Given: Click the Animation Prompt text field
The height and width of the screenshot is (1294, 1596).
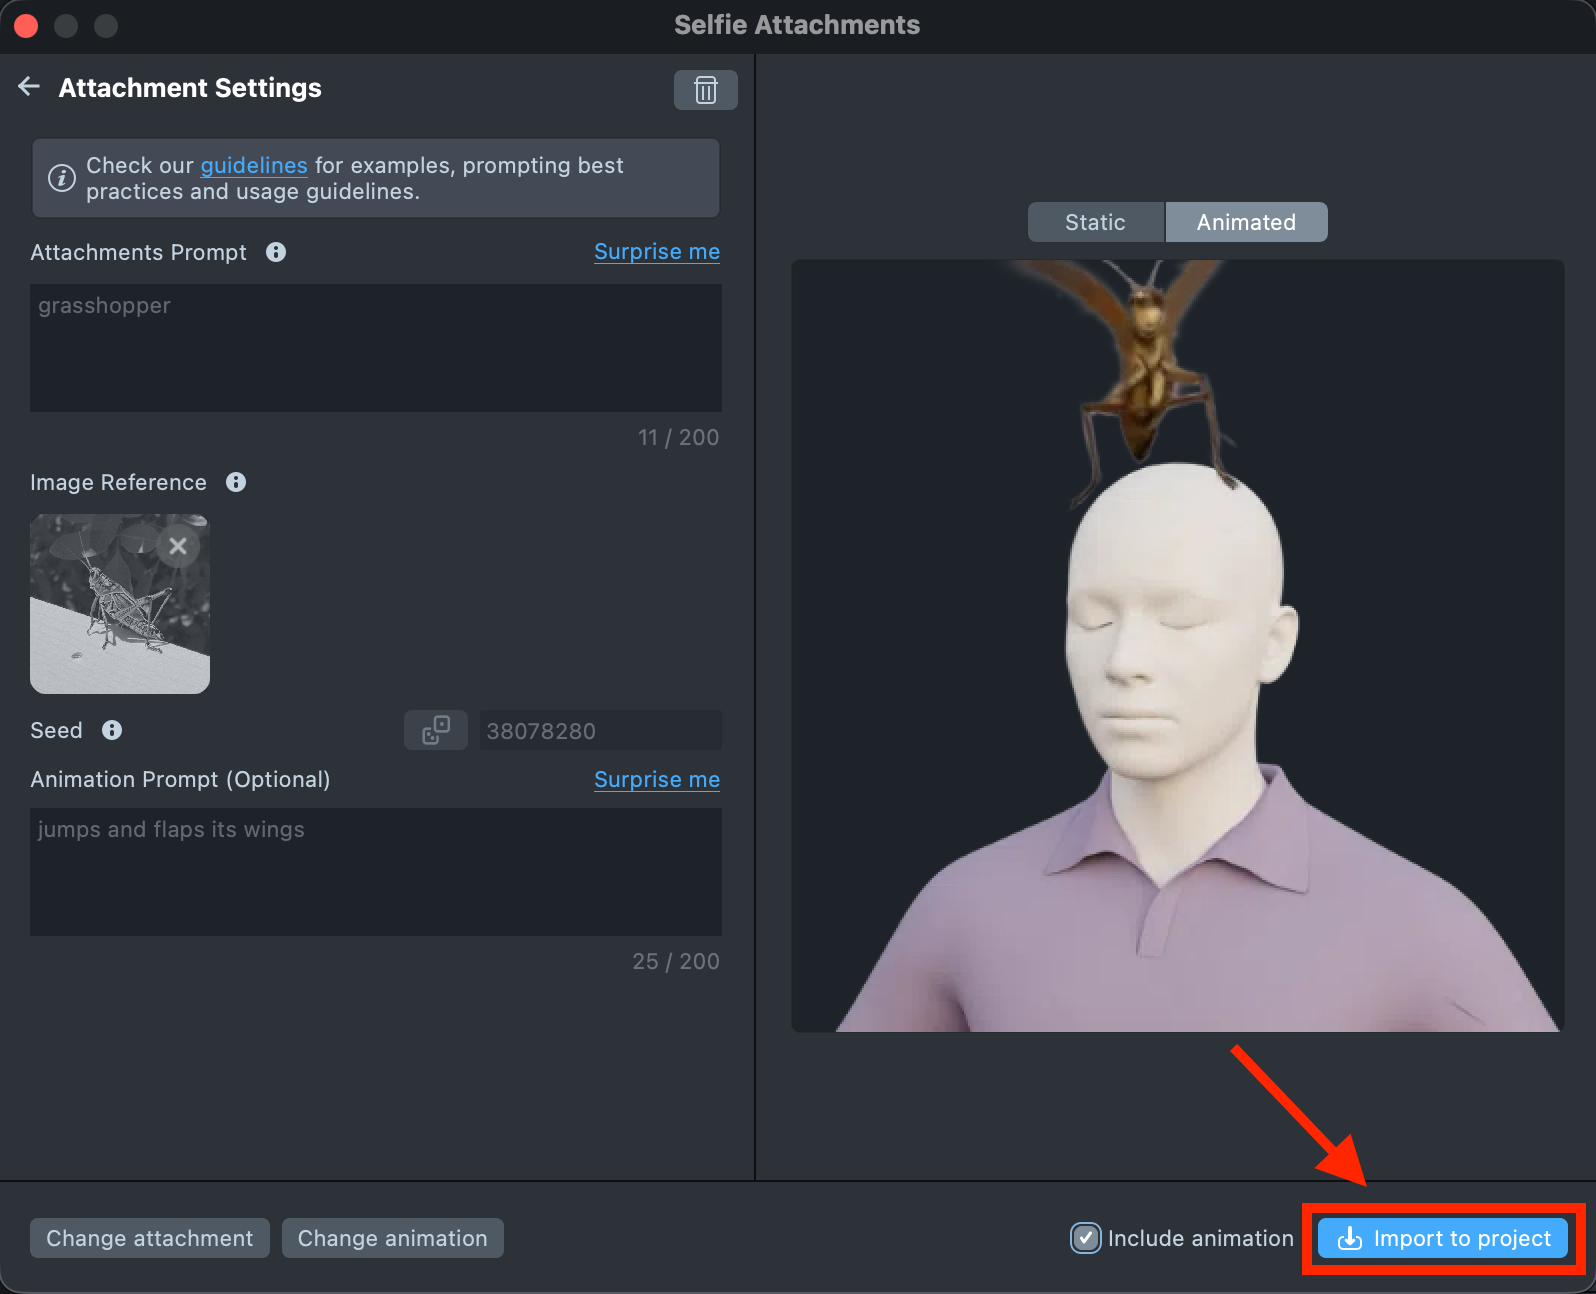Looking at the screenshot, I should pos(376,872).
